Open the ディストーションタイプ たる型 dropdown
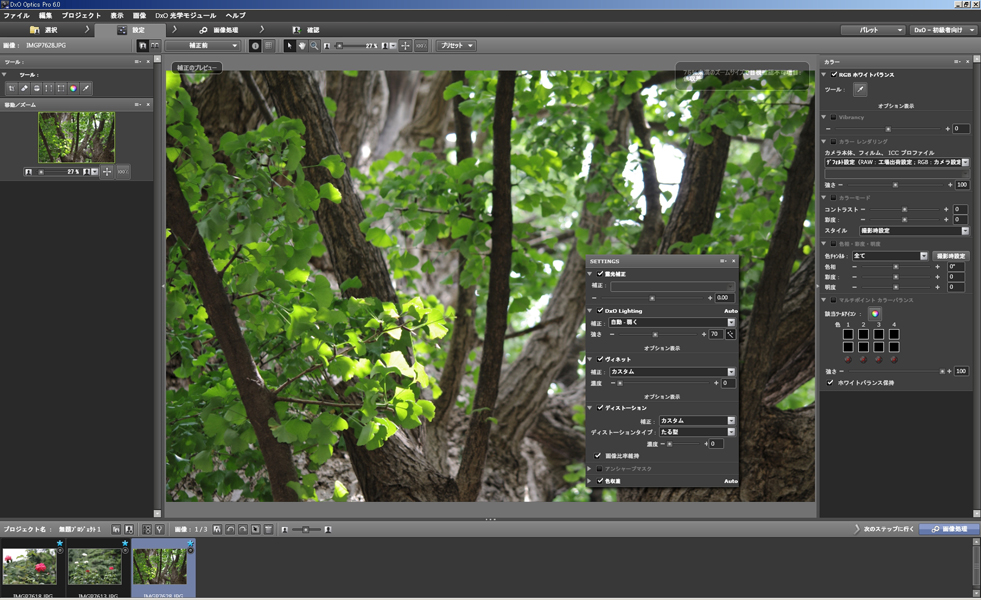 click(x=695, y=433)
